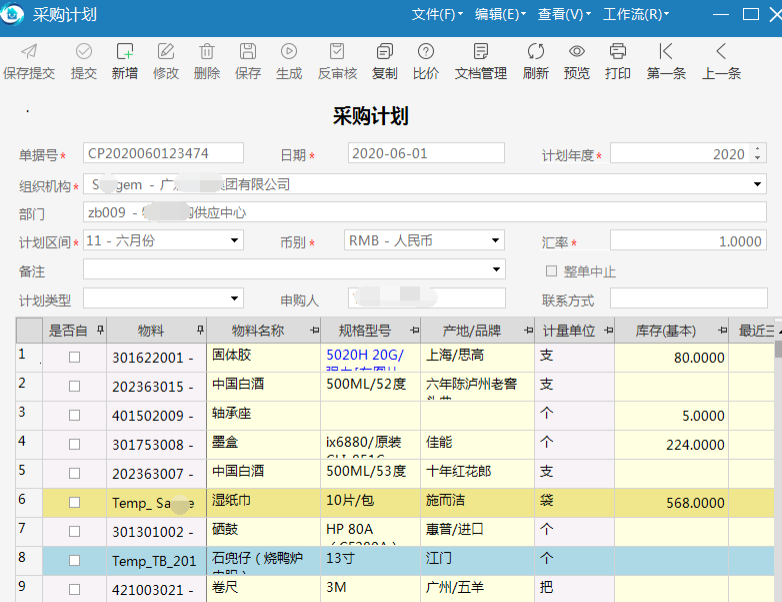Open the 币别 currency dropdown
The height and width of the screenshot is (602, 782).
(495, 240)
